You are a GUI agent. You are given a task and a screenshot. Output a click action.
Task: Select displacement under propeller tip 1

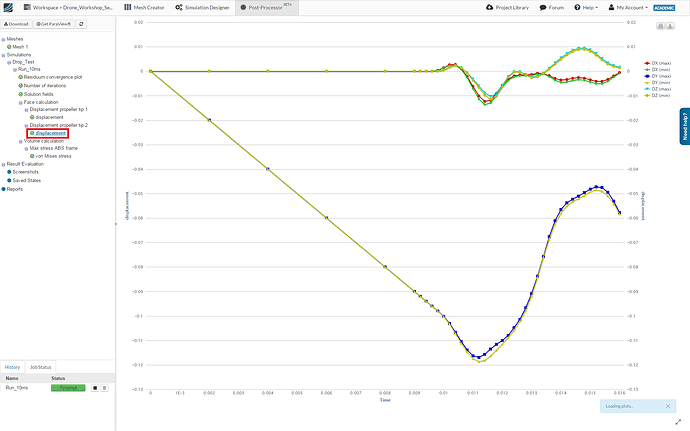(47, 117)
